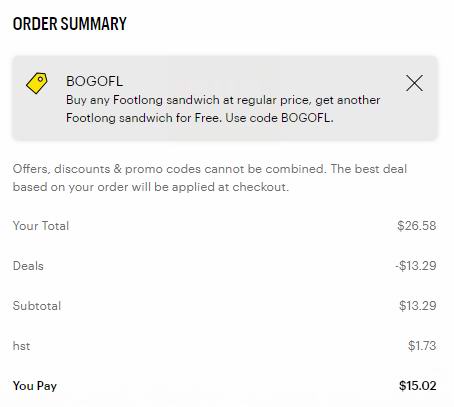Viewport: 454px width, 407px height.
Task: Click the $15.02 You Pay amount
Action: pyautogui.click(x=418, y=386)
